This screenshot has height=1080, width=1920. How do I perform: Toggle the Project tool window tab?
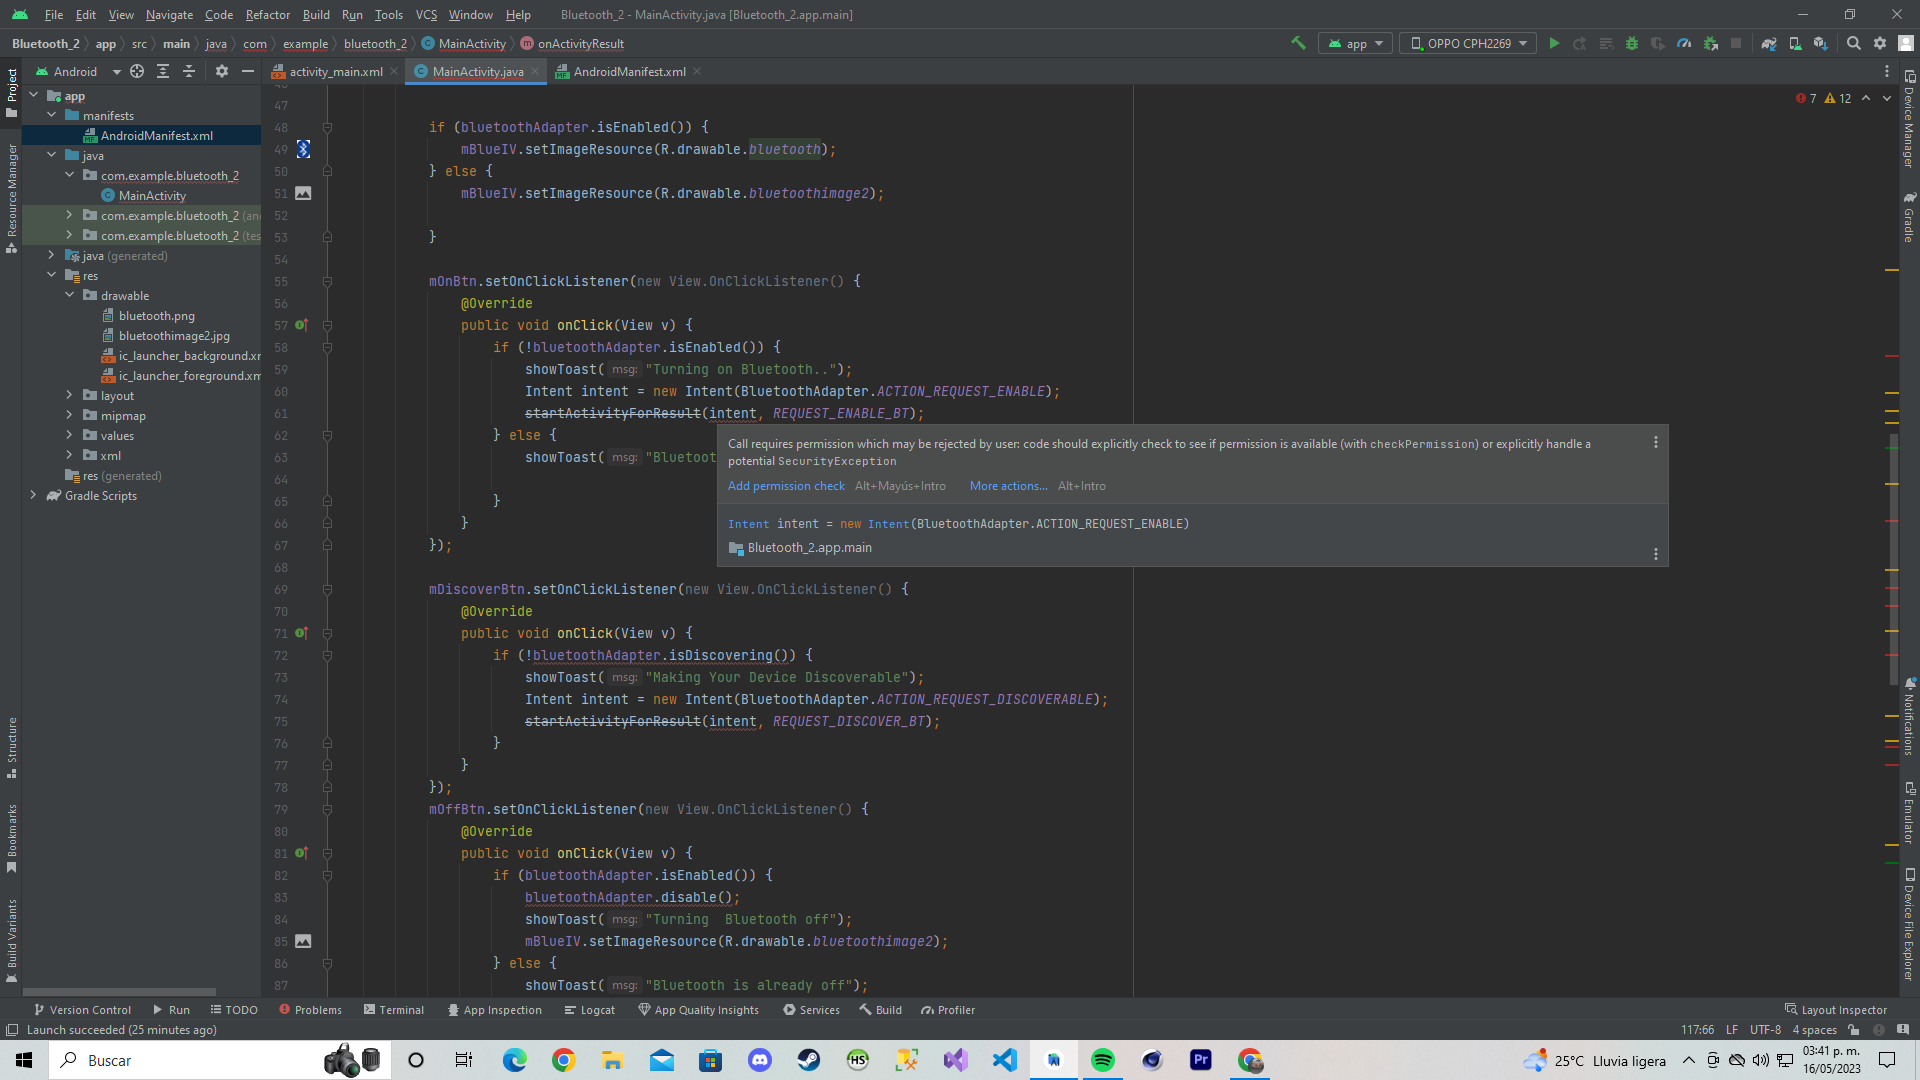coord(11,92)
